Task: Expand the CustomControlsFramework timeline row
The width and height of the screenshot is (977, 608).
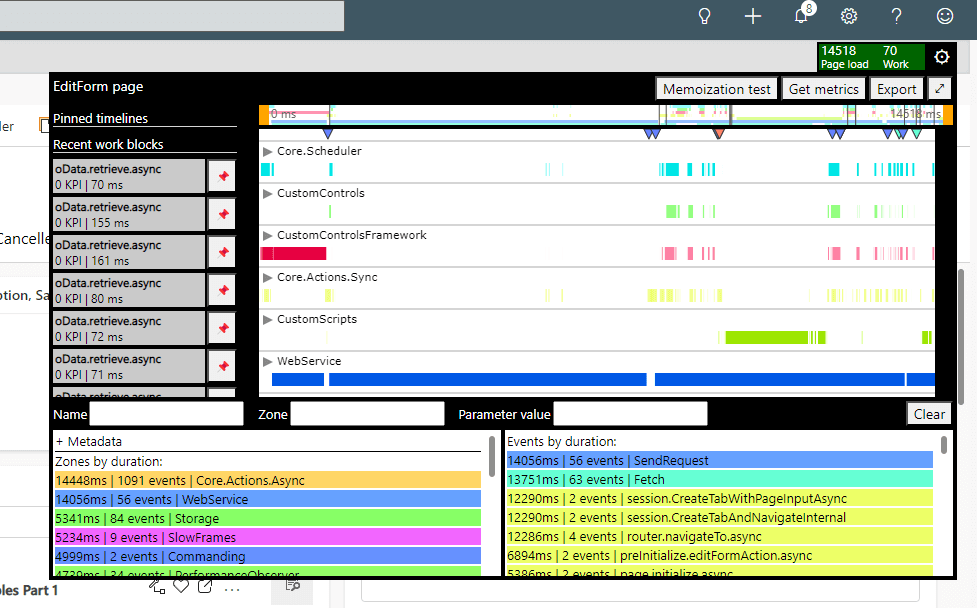Action: [267, 235]
